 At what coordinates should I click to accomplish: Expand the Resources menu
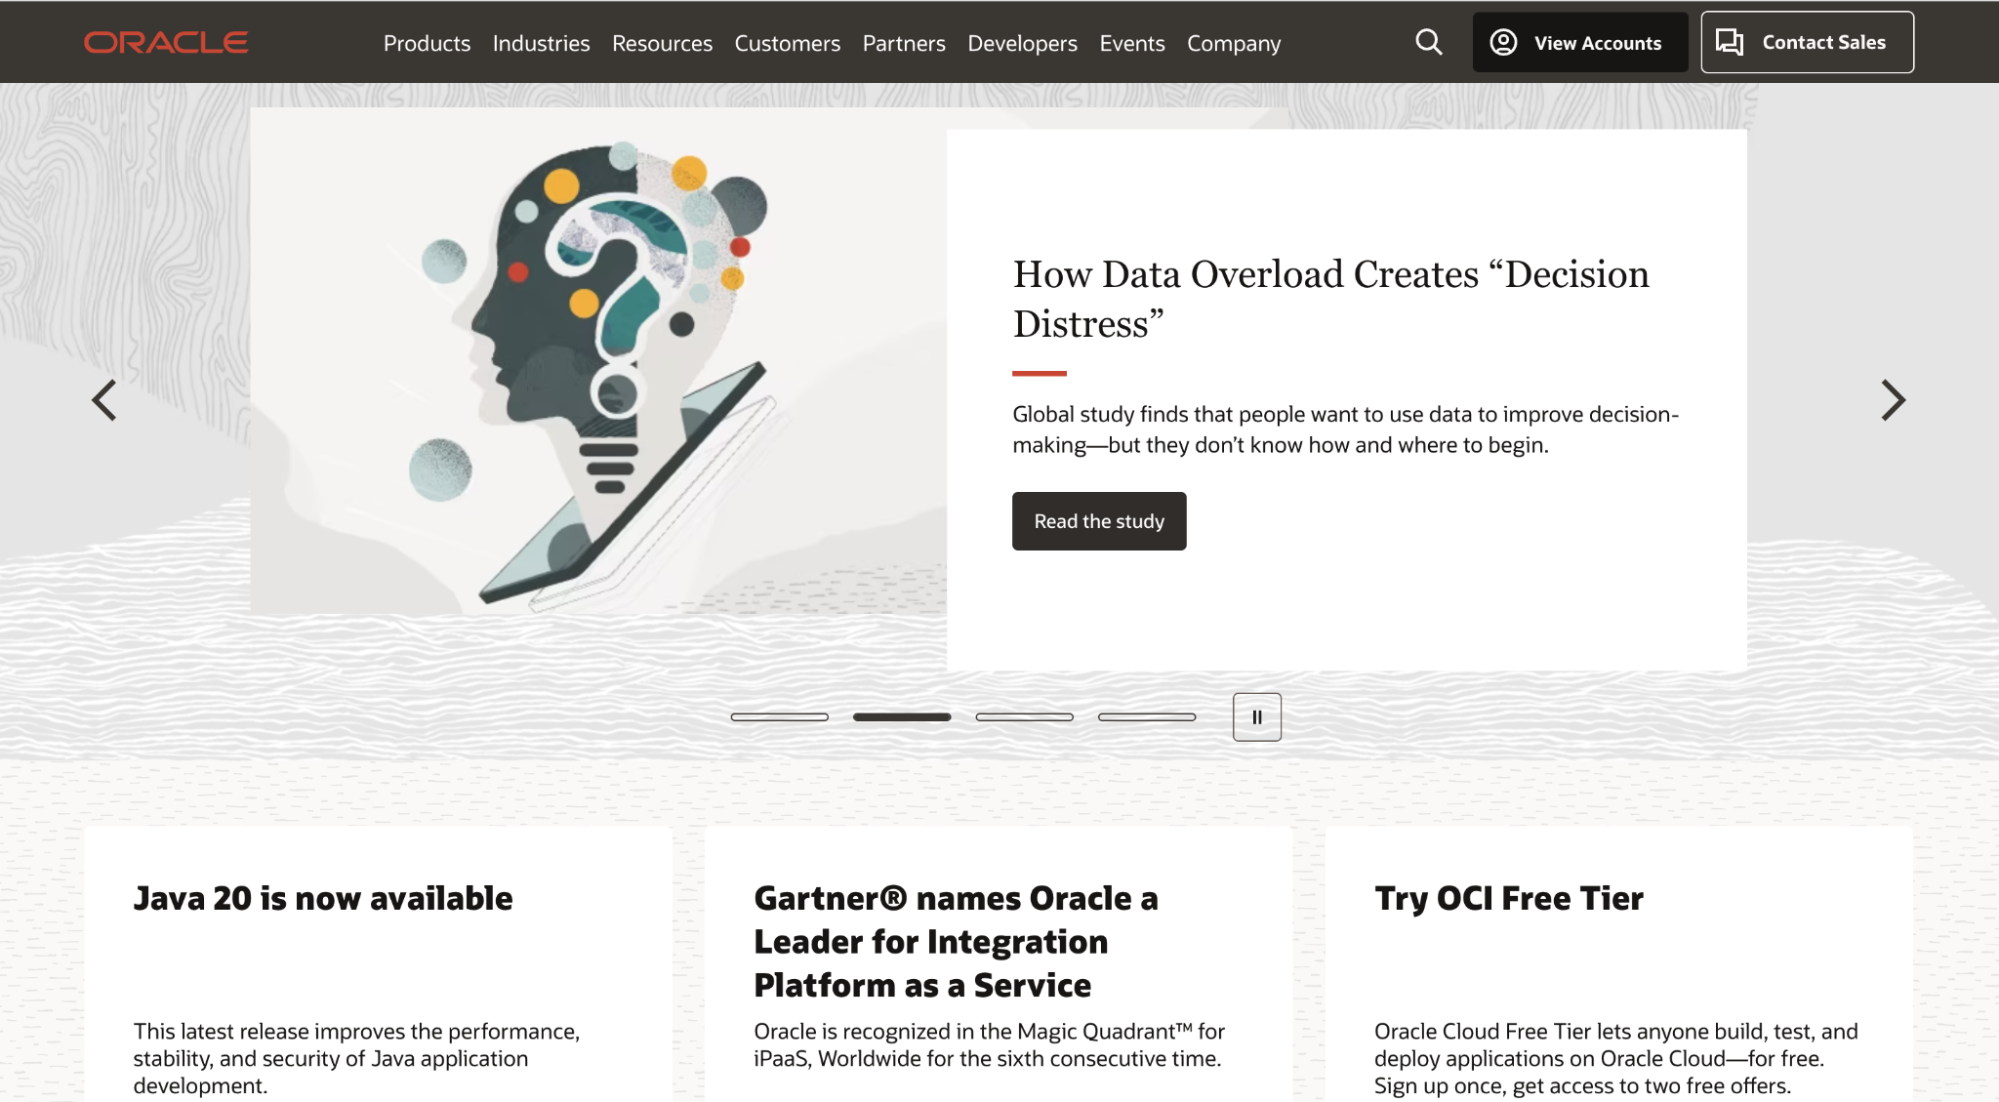tap(661, 42)
